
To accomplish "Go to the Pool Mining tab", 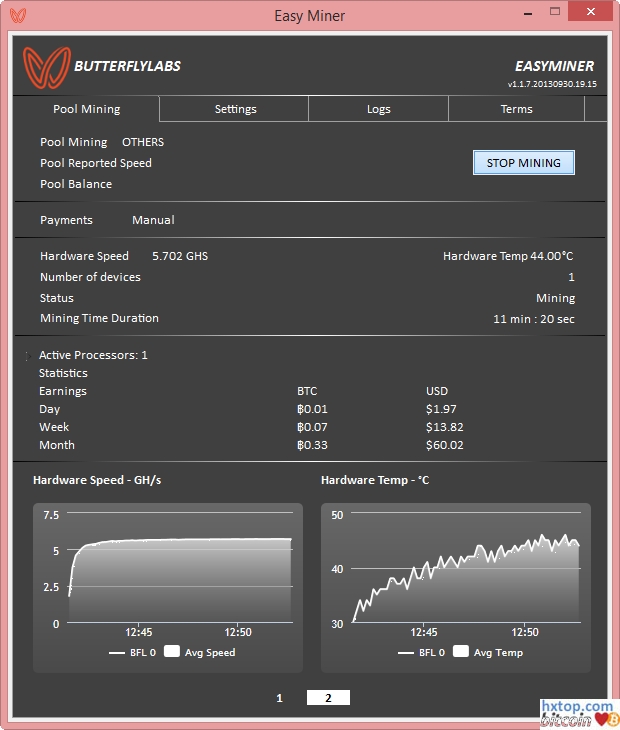I will (86, 109).
